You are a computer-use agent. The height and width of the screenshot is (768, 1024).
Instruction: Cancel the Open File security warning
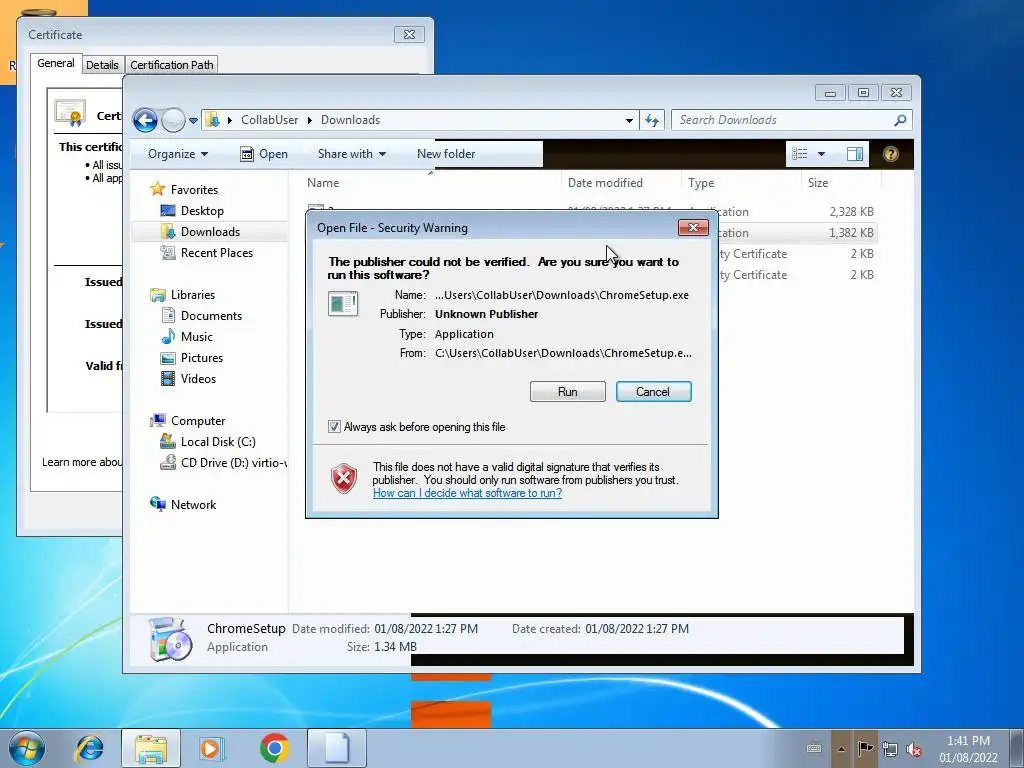[x=653, y=392]
